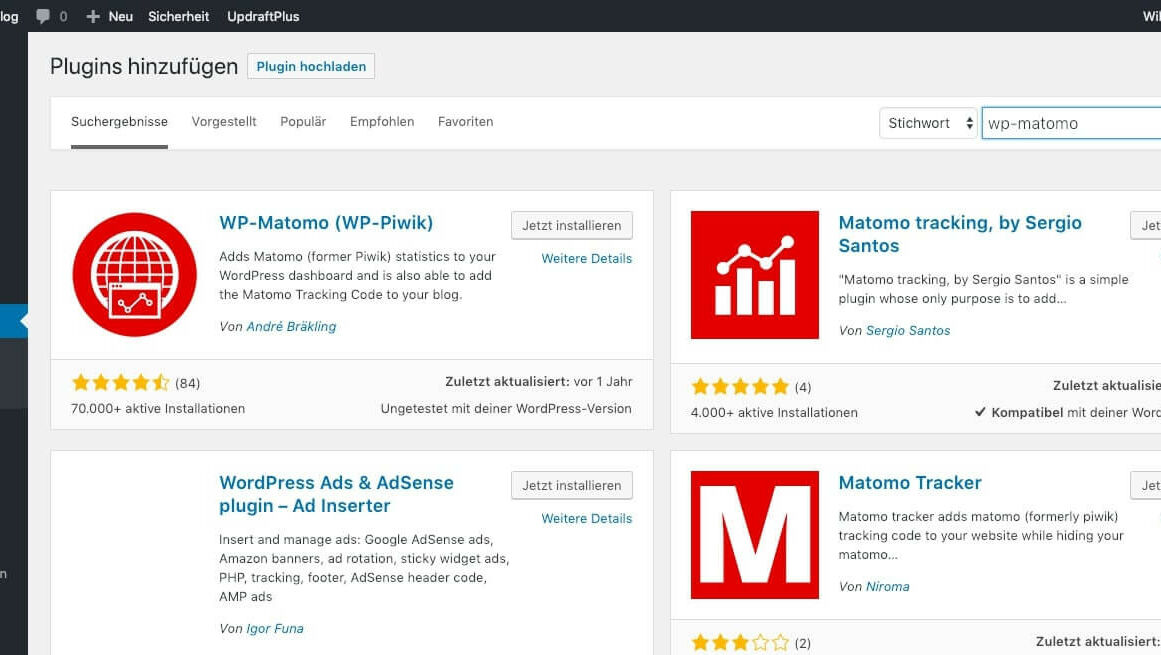Open the WordPress Ads & AdSense plugin title

336,494
